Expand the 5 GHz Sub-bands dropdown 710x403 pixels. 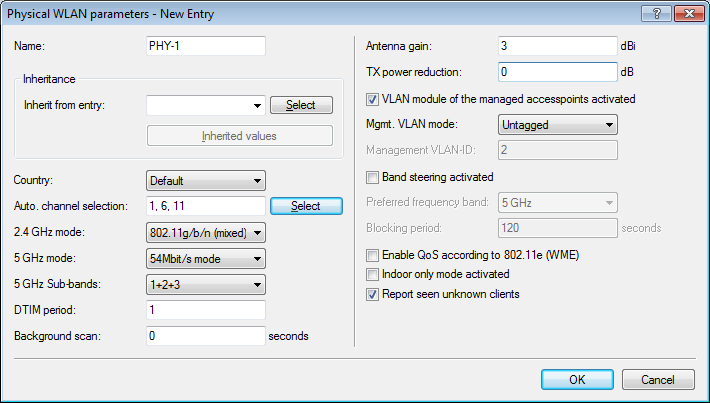205,285
